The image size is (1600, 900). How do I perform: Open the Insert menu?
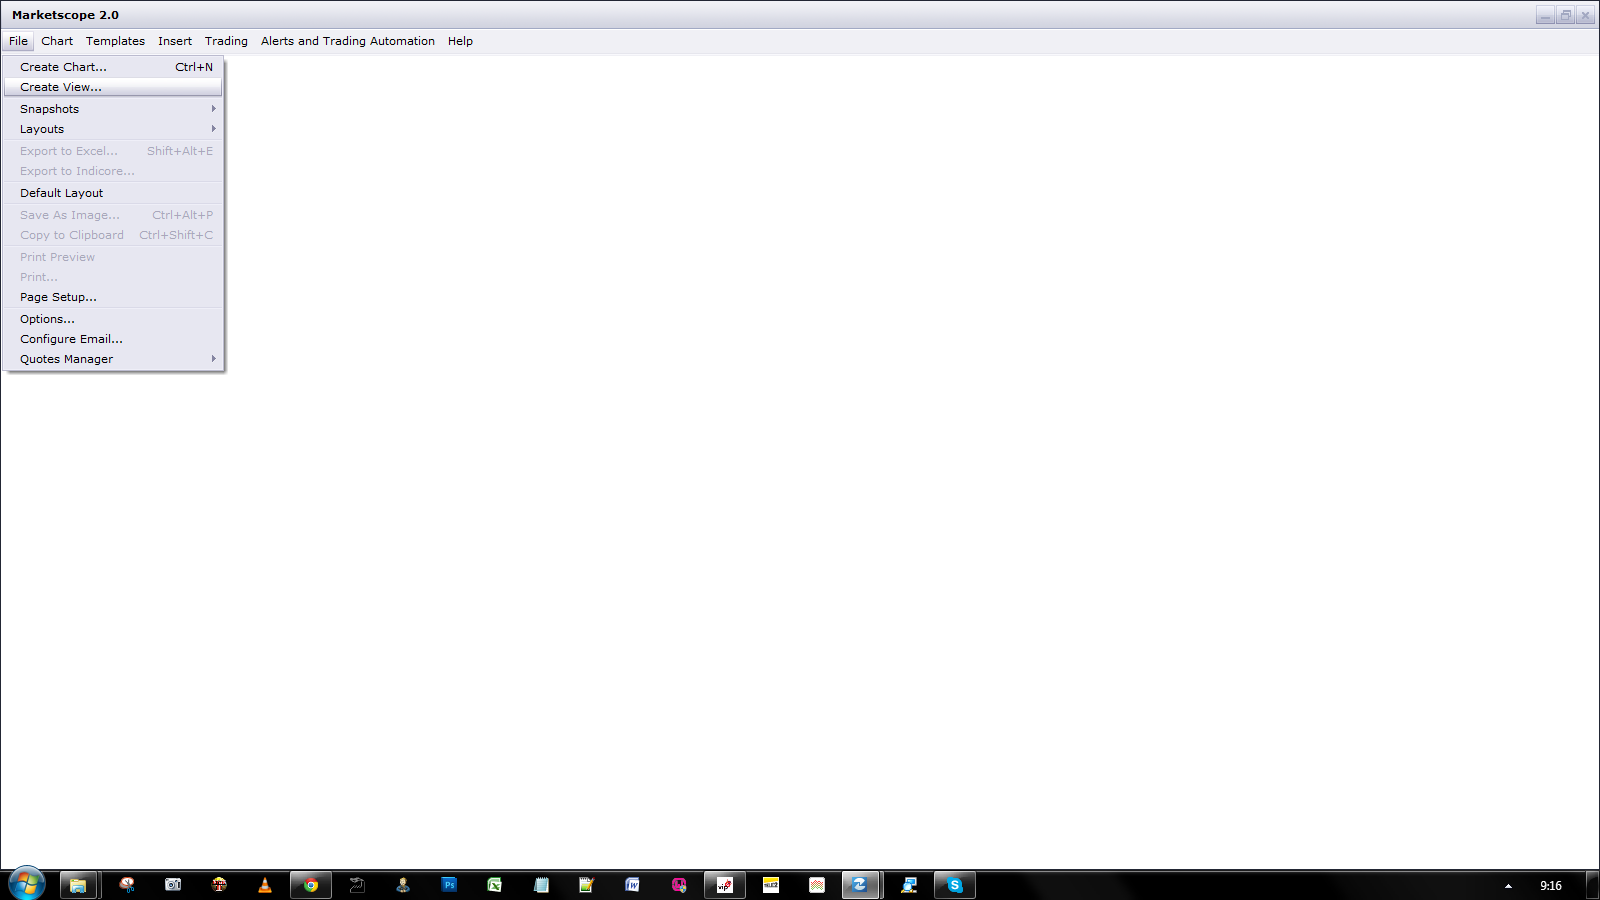[x=175, y=41]
